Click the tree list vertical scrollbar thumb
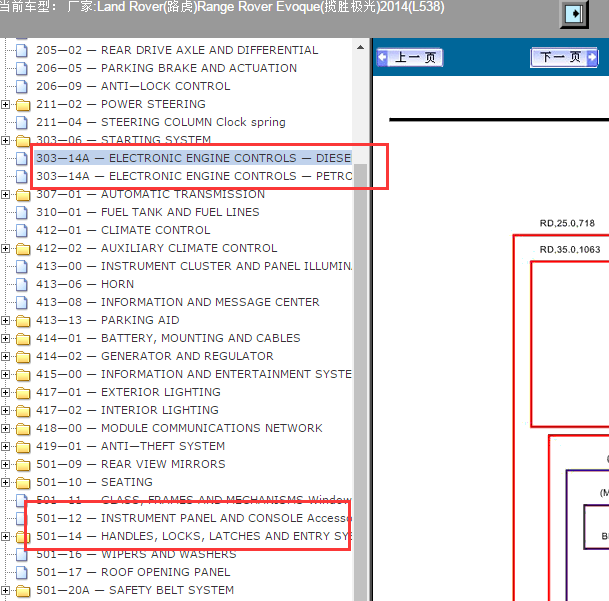Viewport: 609px width, 601px height. pos(360,382)
